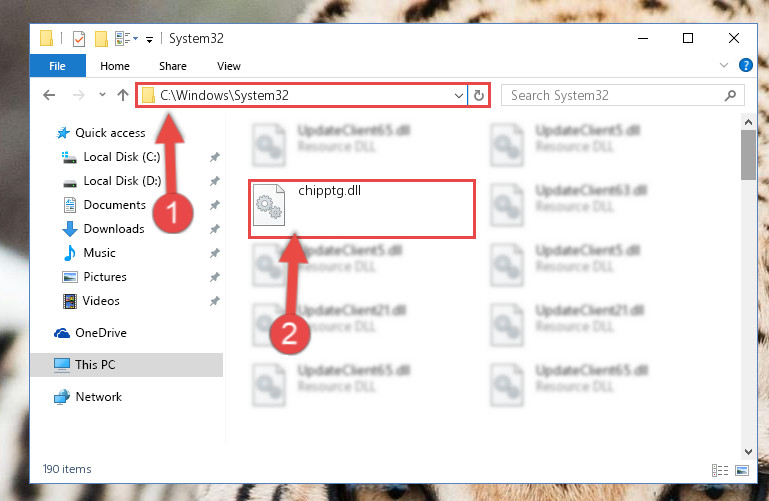Viewport: 769px width, 501px height.
Task: Click the Search System32 box
Action: tap(622, 95)
